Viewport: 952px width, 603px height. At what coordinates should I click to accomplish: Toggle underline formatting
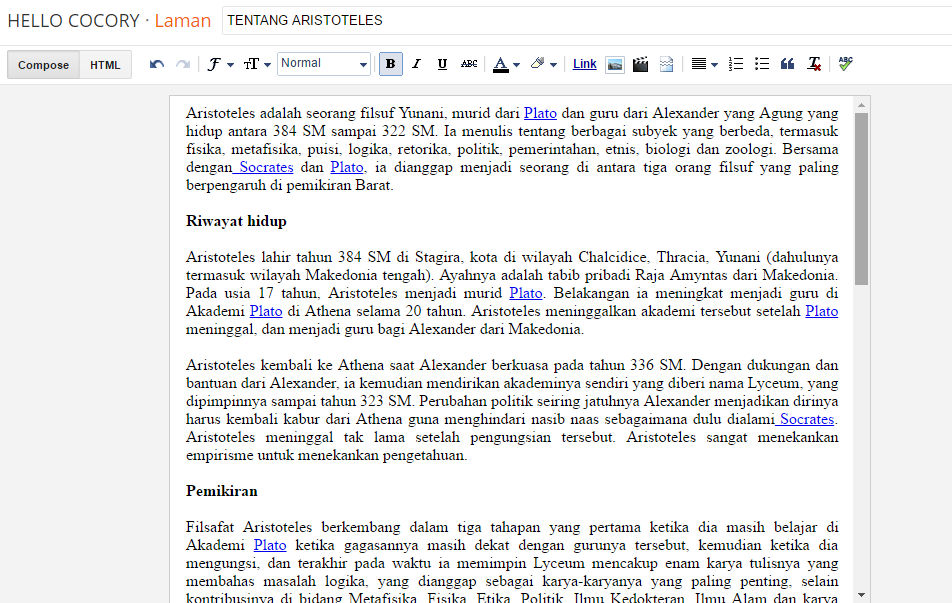click(x=443, y=64)
